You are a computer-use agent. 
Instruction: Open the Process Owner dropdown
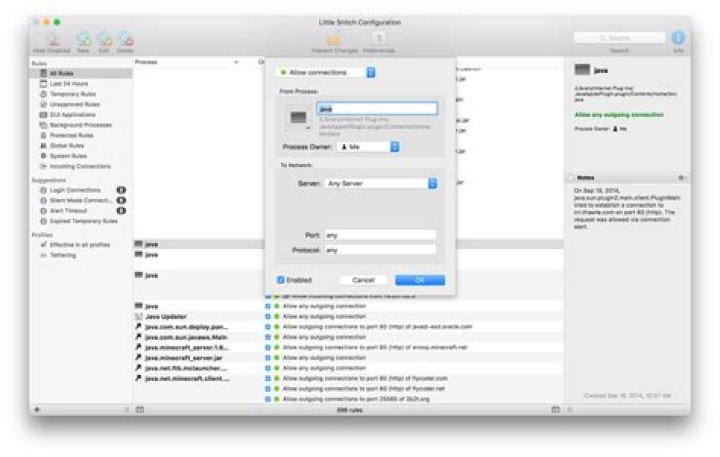(x=368, y=147)
